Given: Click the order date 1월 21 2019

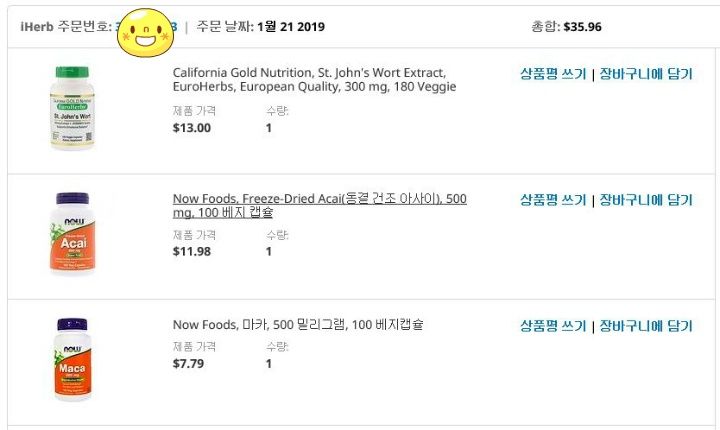Looking at the screenshot, I should (x=291, y=27).
